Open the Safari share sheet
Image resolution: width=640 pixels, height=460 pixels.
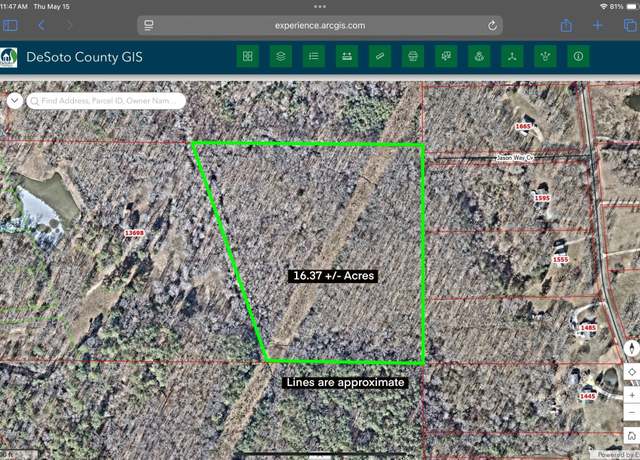point(566,25)
